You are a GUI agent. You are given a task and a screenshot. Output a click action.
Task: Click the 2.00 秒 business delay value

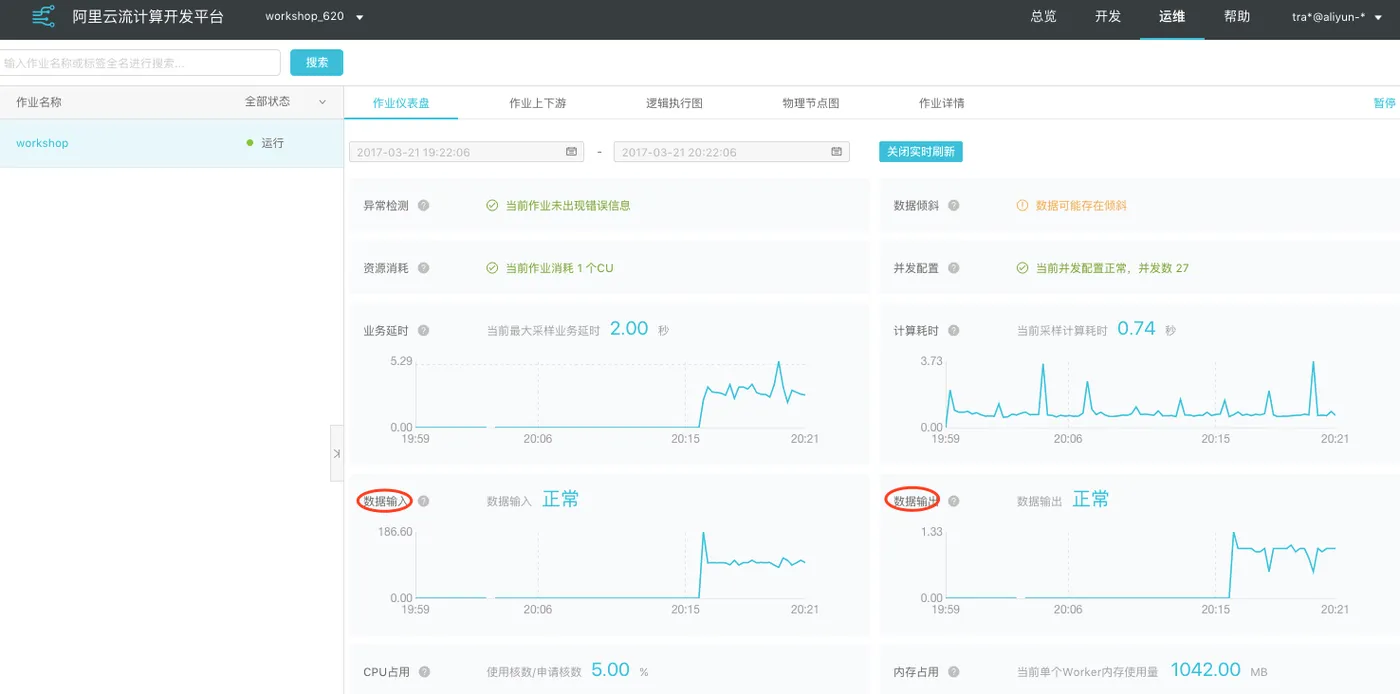click(x=639, y=329)
